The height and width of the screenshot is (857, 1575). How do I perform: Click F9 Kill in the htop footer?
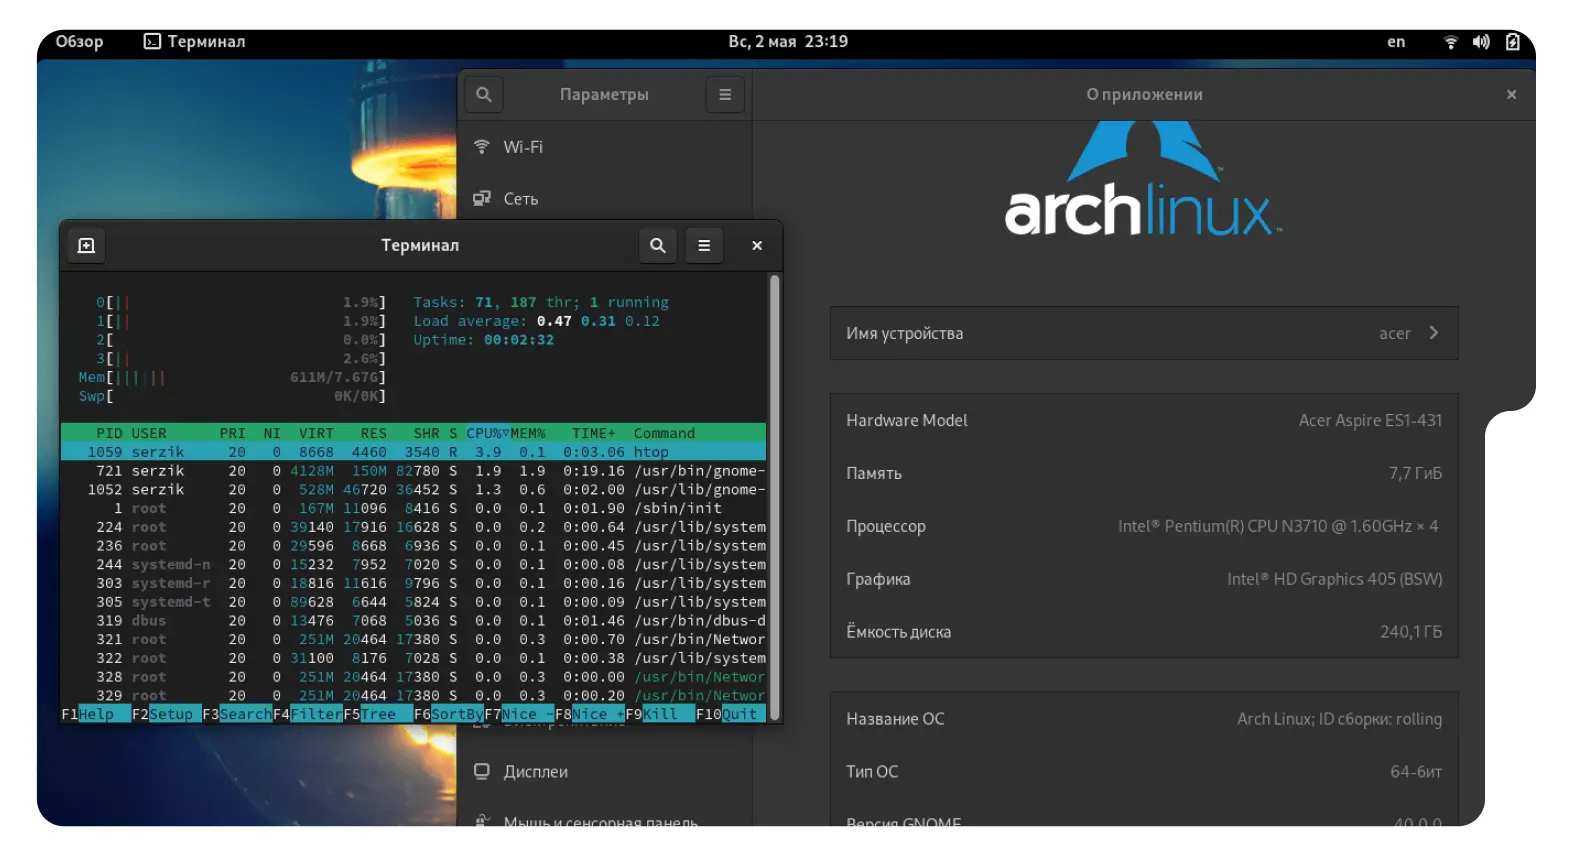point(660,714)
